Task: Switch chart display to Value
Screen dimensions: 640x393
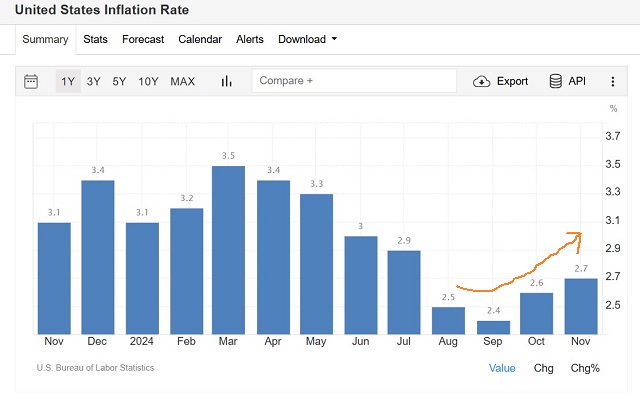Action: (502, 368)
